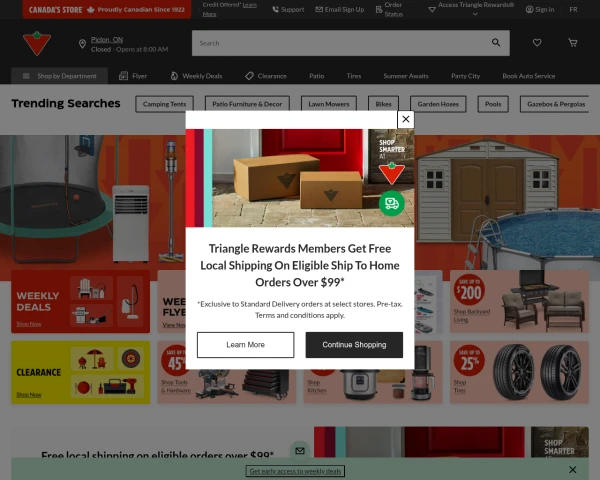Open the Tires navigation item

coord(354,76)
